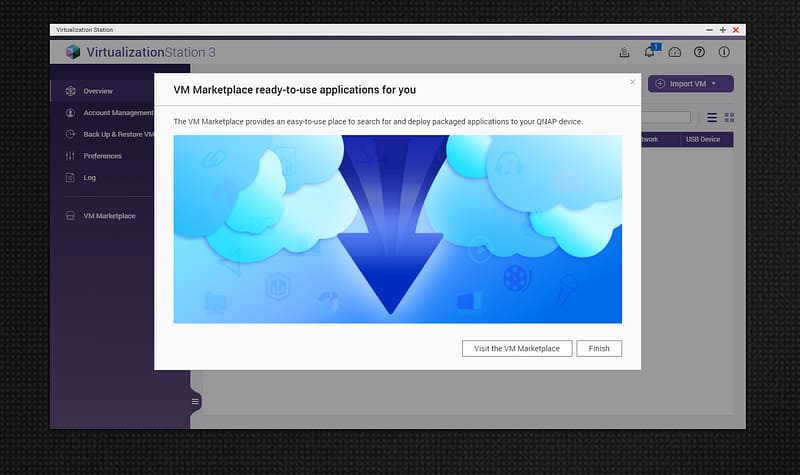Click the search field next to view icons
This screenshot has width=800, height=475.
[x=665, y=117]
